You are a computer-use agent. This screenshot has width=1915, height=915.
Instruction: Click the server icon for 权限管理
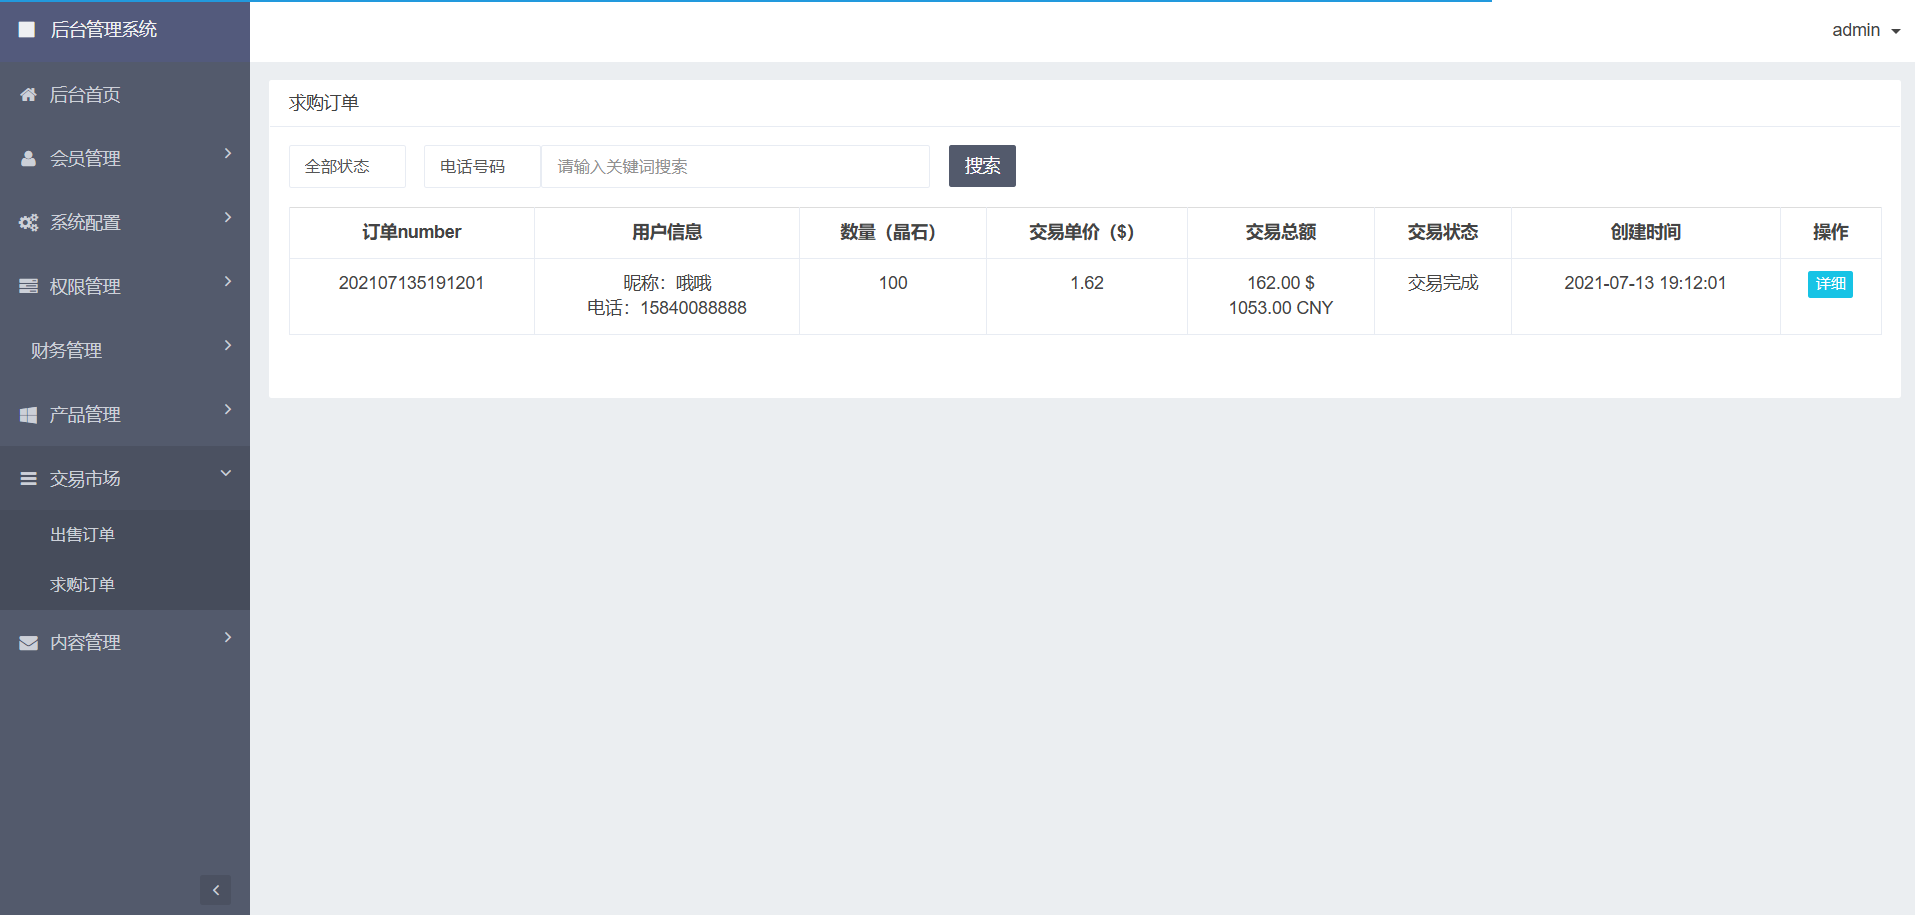tap(28, 287)
